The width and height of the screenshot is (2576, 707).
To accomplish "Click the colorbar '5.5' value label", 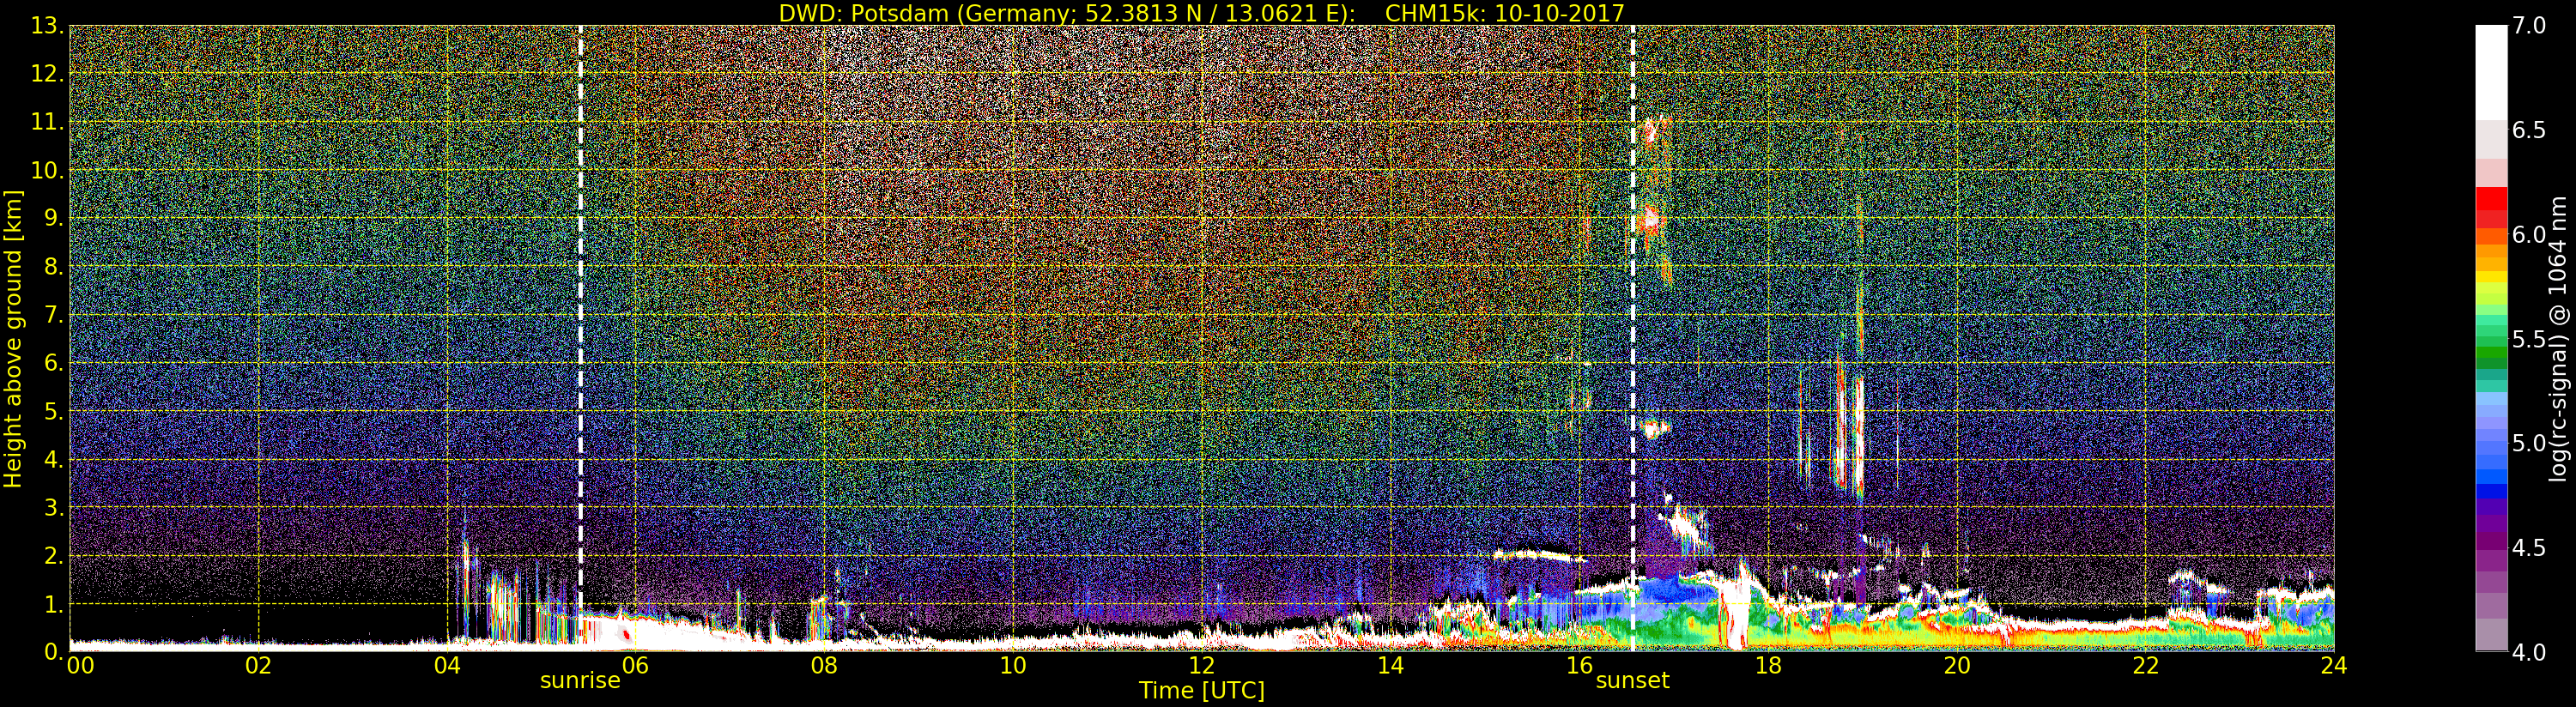I will click(x=2529, y=339).
